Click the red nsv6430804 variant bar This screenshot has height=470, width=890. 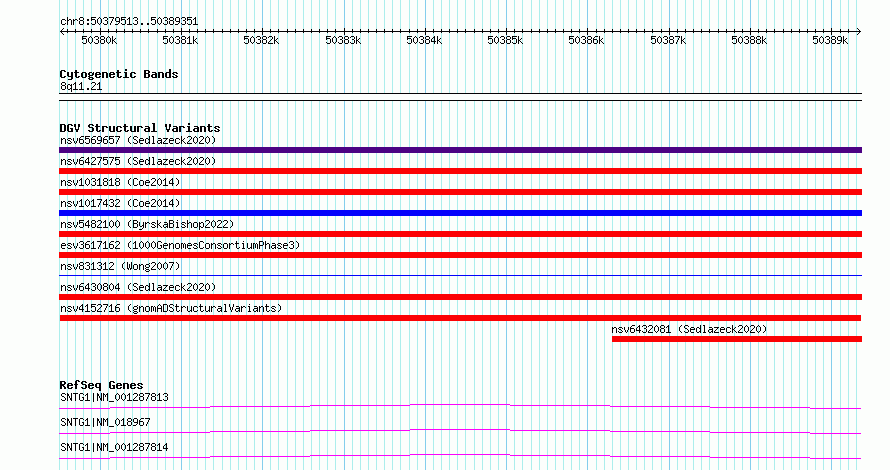pyautogui.click(x=460, y=297)
